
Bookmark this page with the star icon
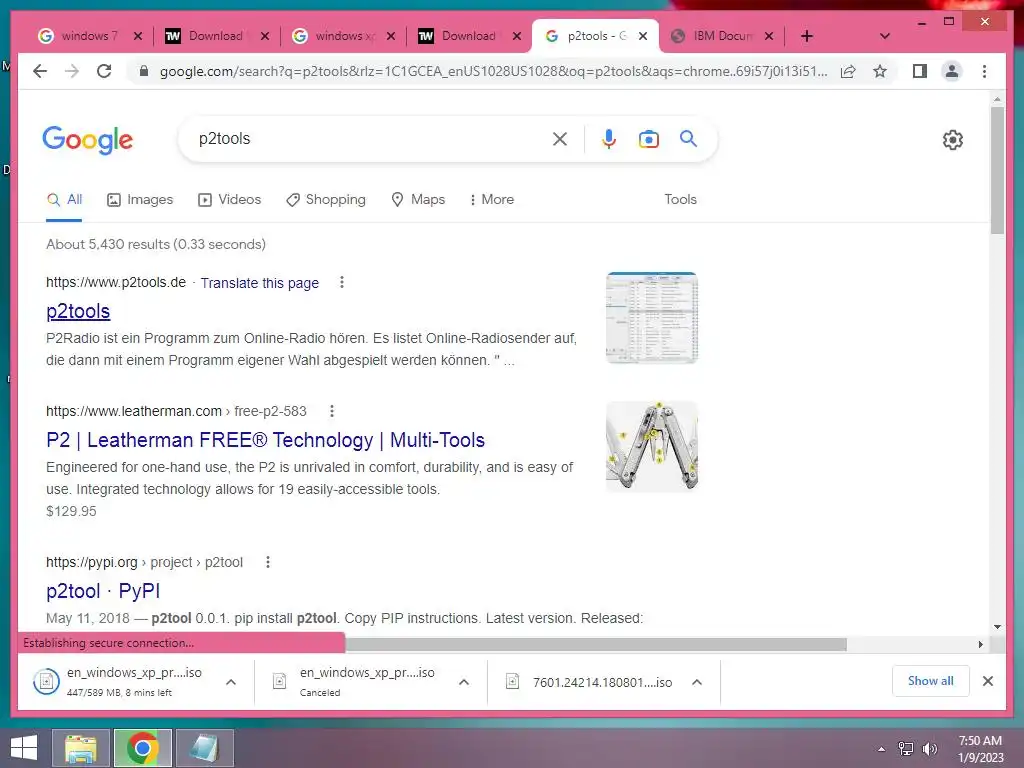(x=880, y=71)
